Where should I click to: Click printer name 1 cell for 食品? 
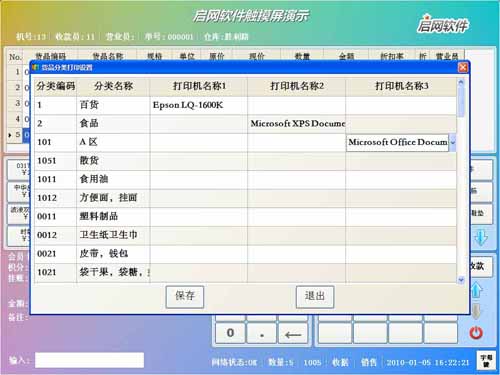click(199, 124)
